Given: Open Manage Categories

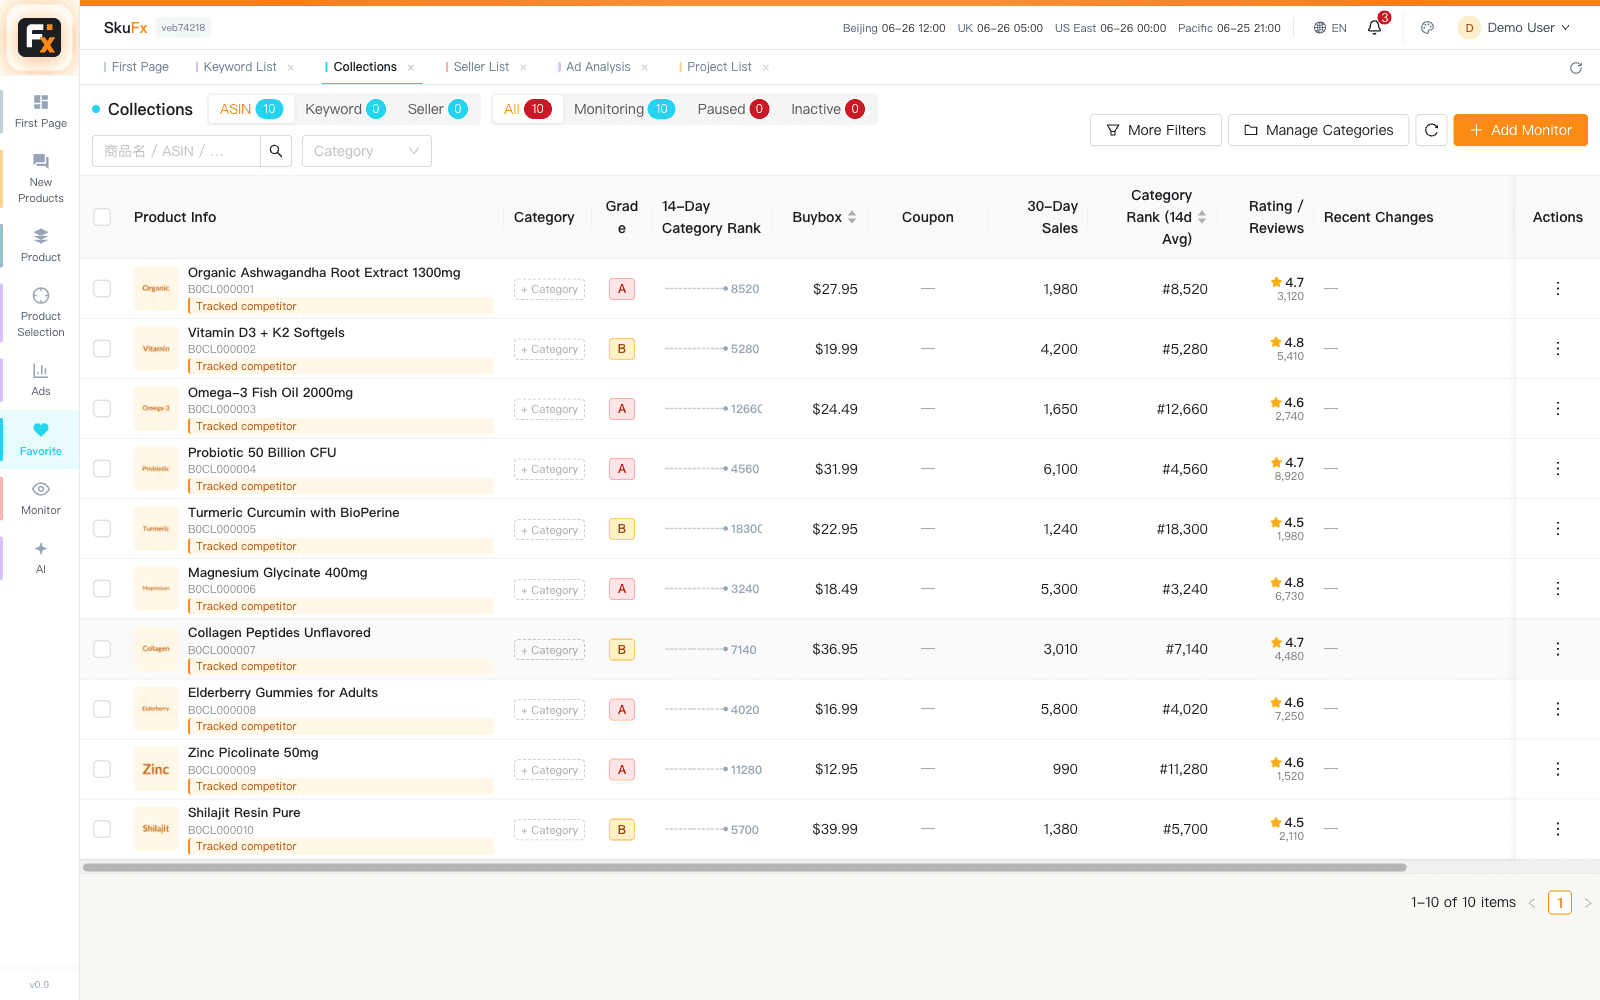Looking at the screenshot, I should tap(1318, 130).
